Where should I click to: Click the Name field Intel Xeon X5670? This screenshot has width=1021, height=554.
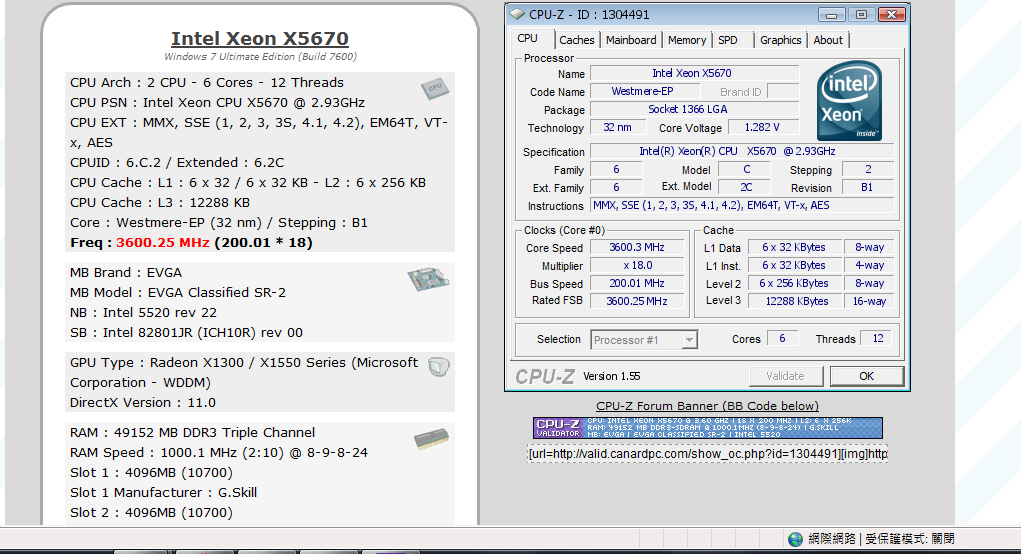[694, 74]
